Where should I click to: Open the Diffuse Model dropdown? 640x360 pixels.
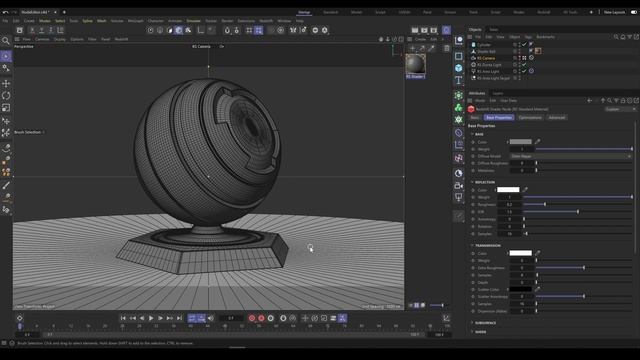tap(571, 156)
